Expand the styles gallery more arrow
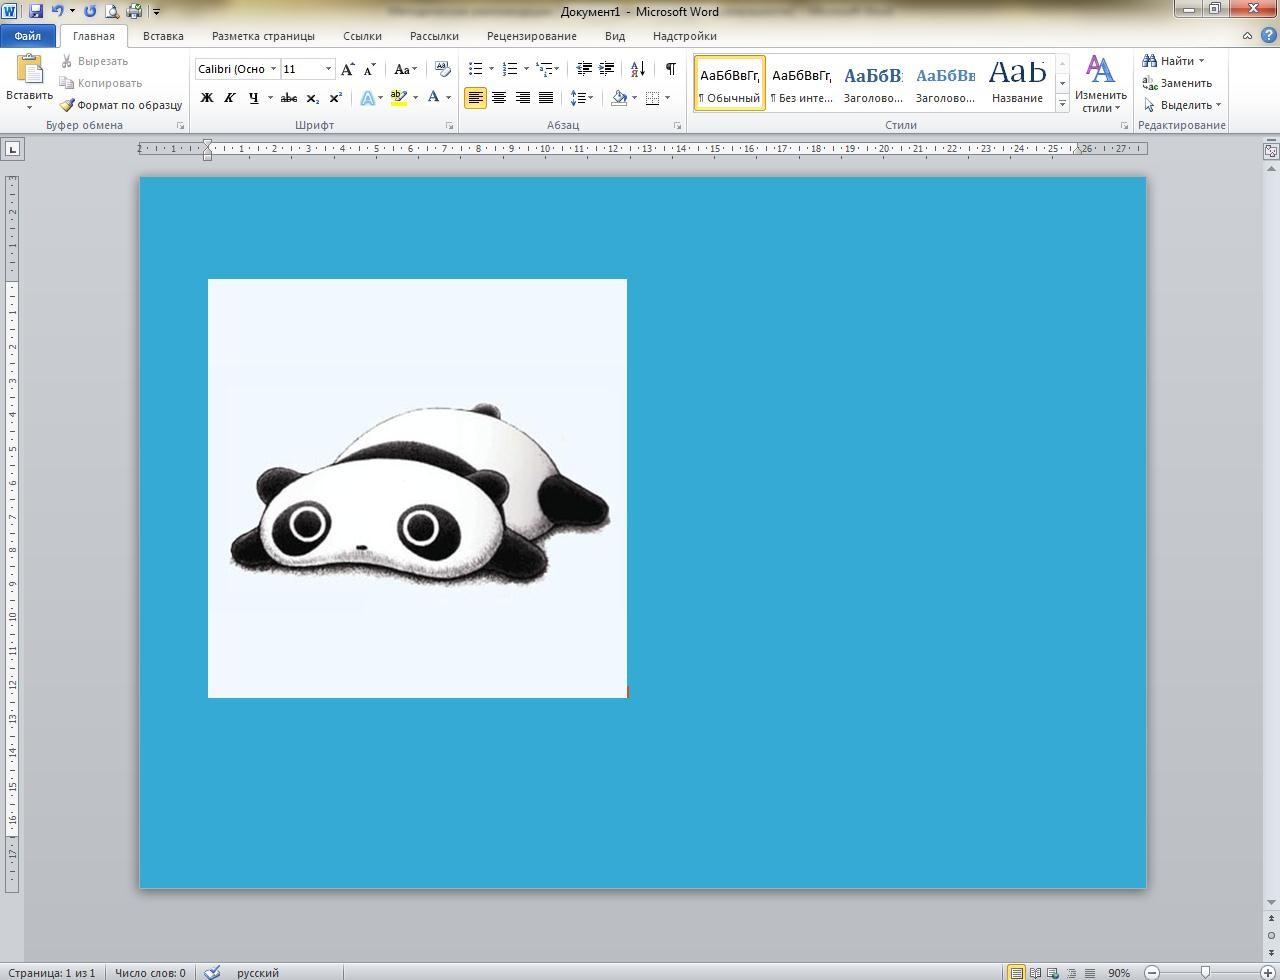Screen dimensions: 1280x980 pyautogui.click(x=1062, y=104)
